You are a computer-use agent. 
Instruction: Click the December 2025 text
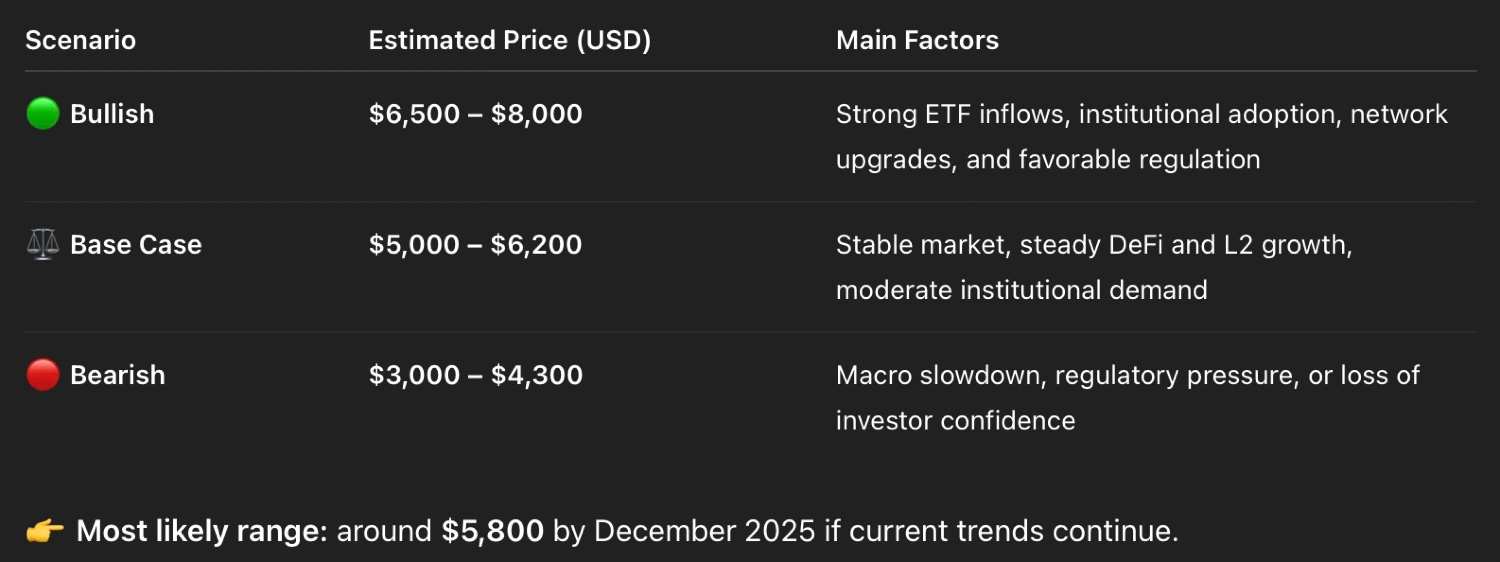pyautogui.click(x=704, y=531)
